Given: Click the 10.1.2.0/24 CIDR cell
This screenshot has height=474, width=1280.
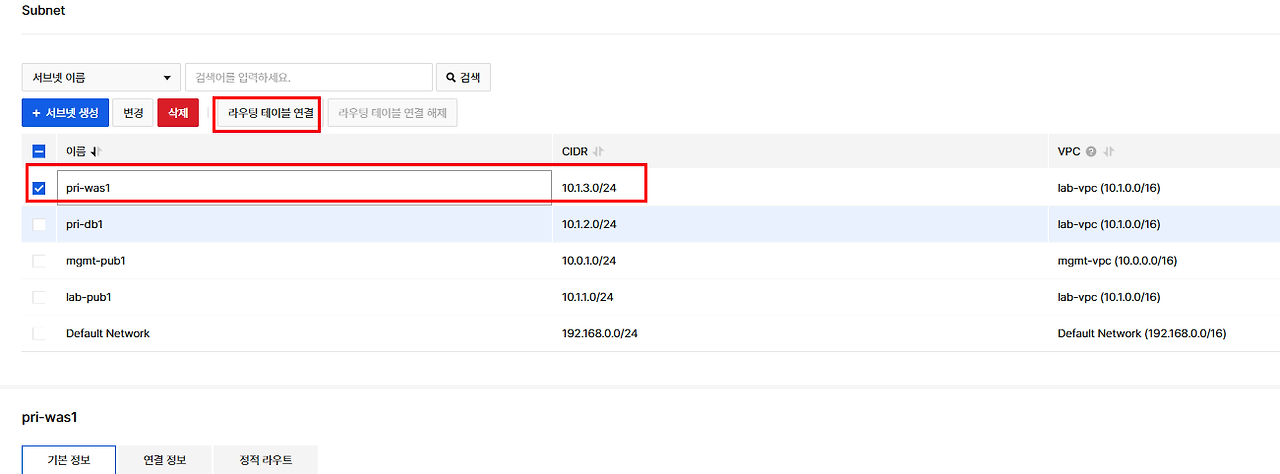Looking at the screenshot, I should click(589, 224).
